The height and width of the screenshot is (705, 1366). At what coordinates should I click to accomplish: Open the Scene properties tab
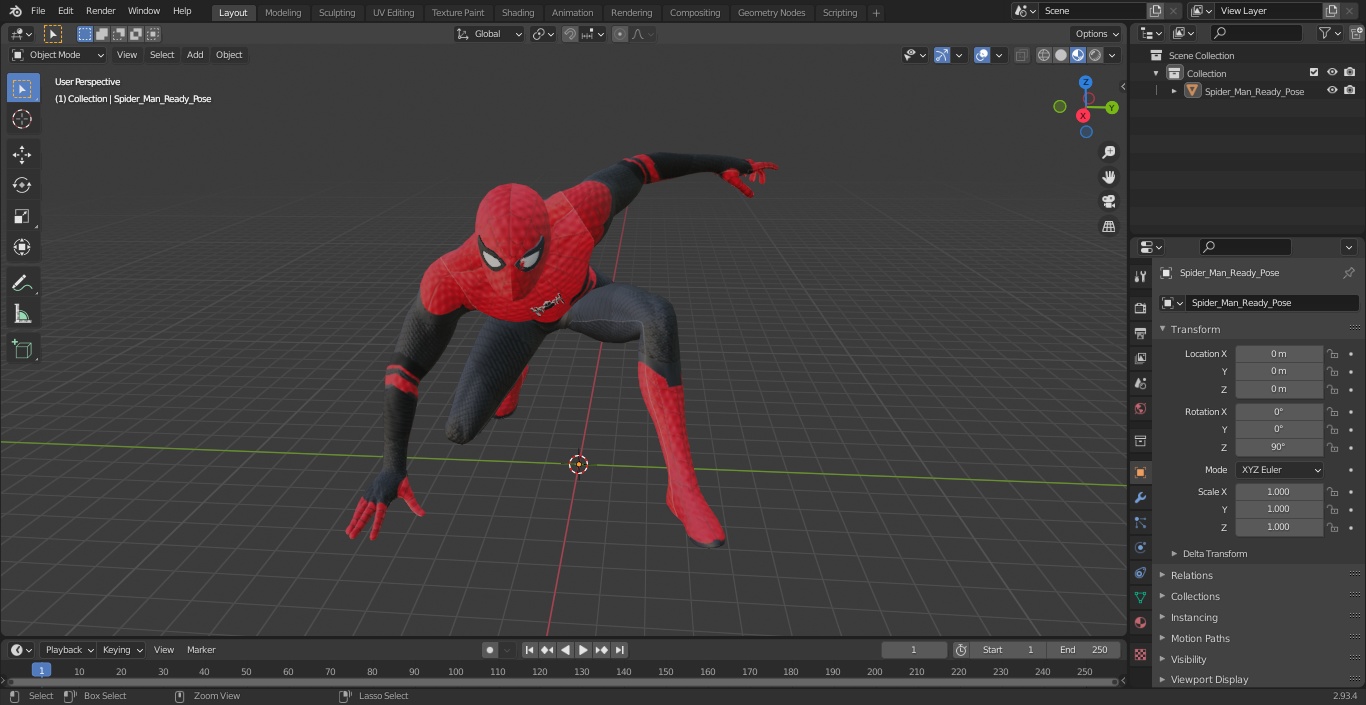pyautogui.click(x=1140, y=383)
